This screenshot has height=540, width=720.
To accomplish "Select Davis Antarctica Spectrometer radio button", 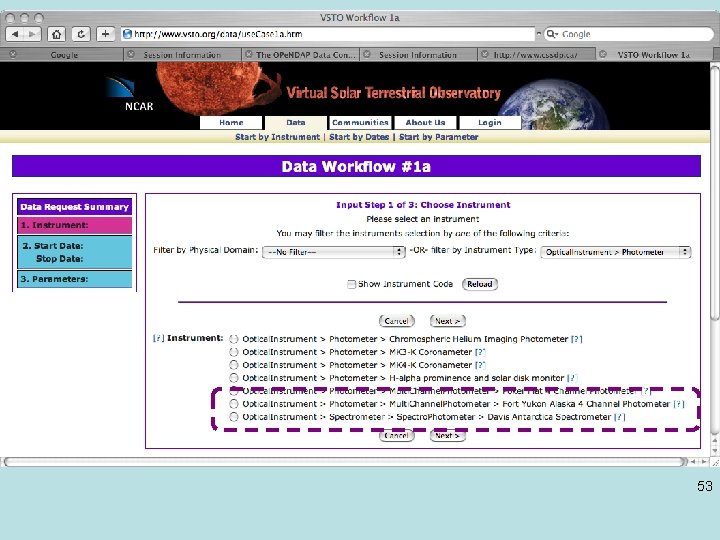I will [234, 416].
